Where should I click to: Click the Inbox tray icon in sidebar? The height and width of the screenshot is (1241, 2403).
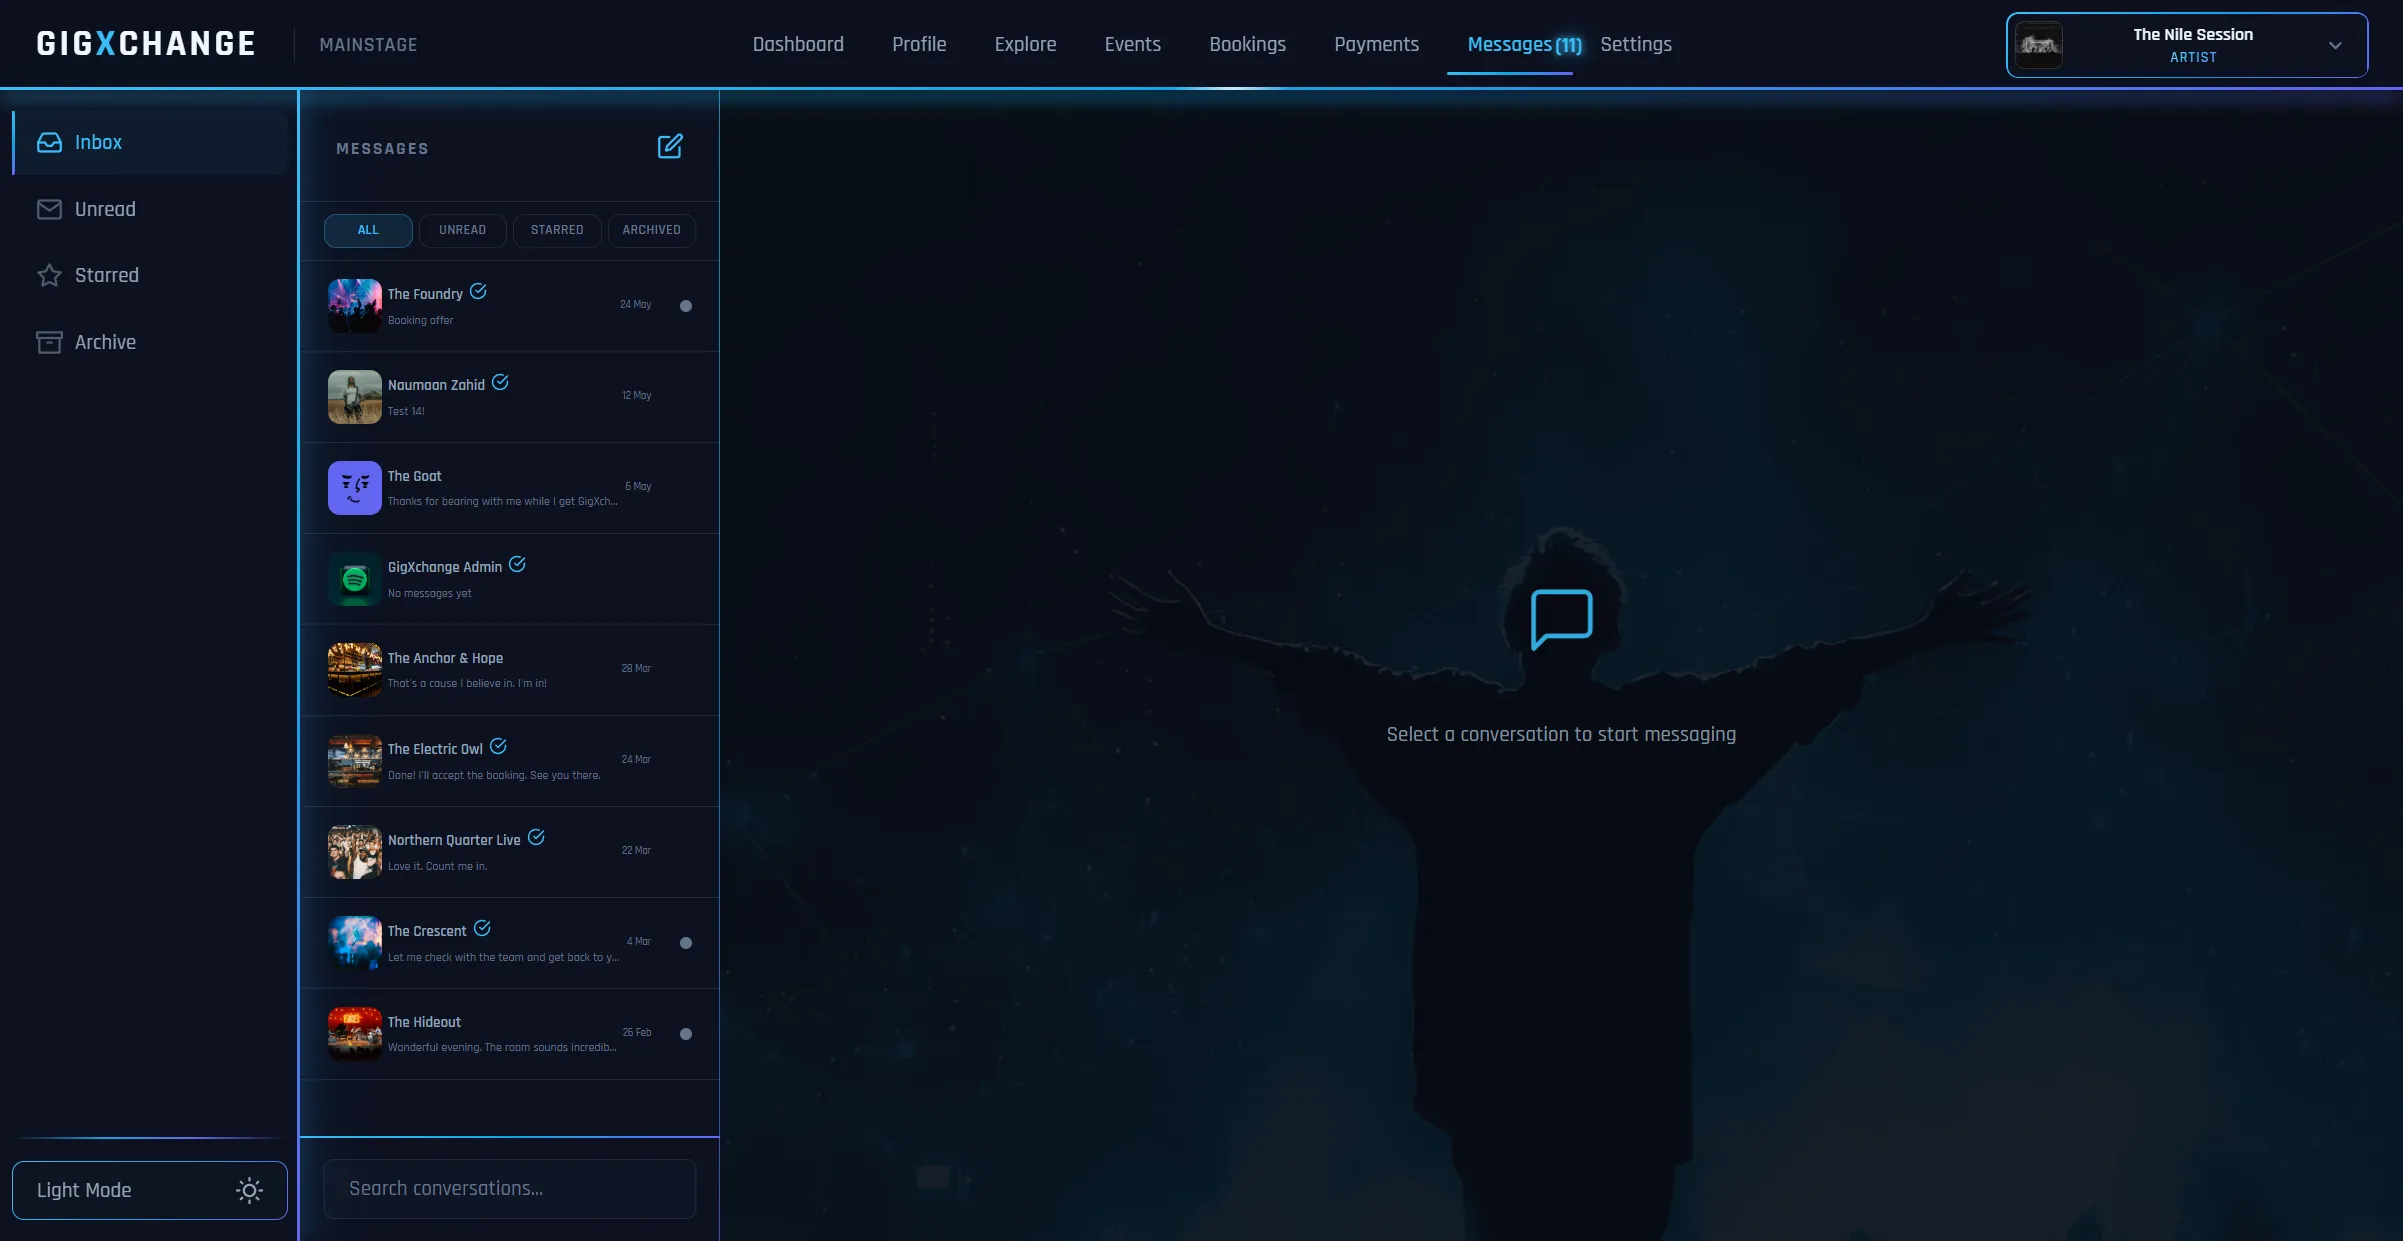click(x=49, y=143)
